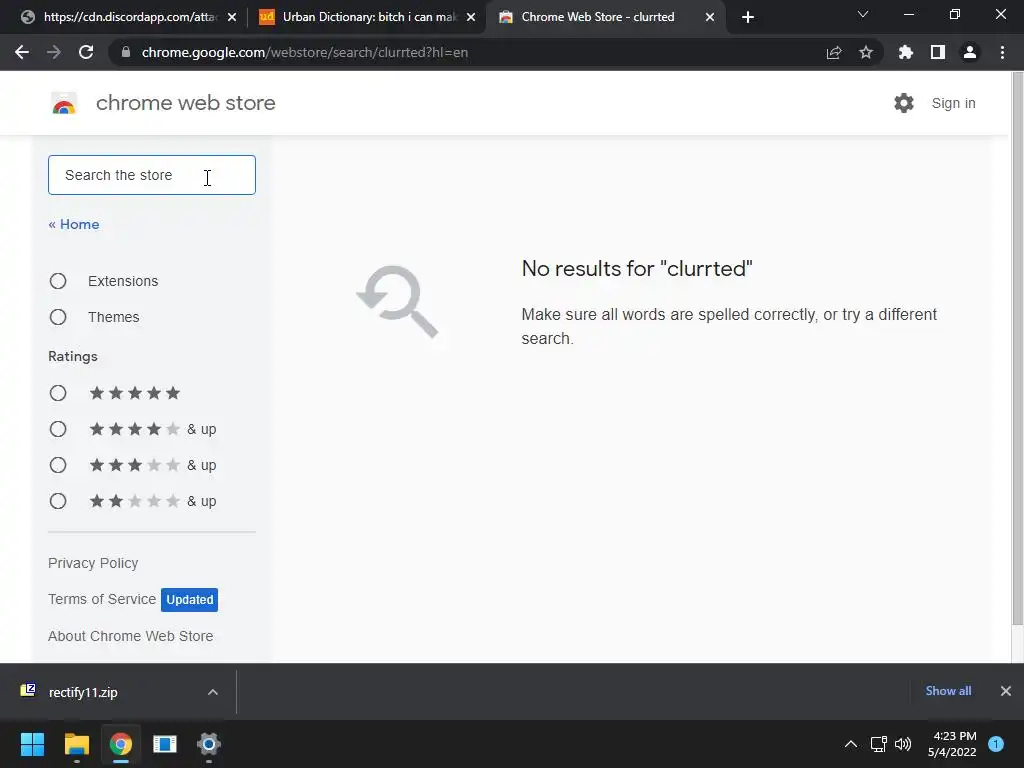Viewport: 1024px width, 768px height.
Task: Open Chrome Web Store settings gear
Action: pyautogui.click(x=904, y=103)
